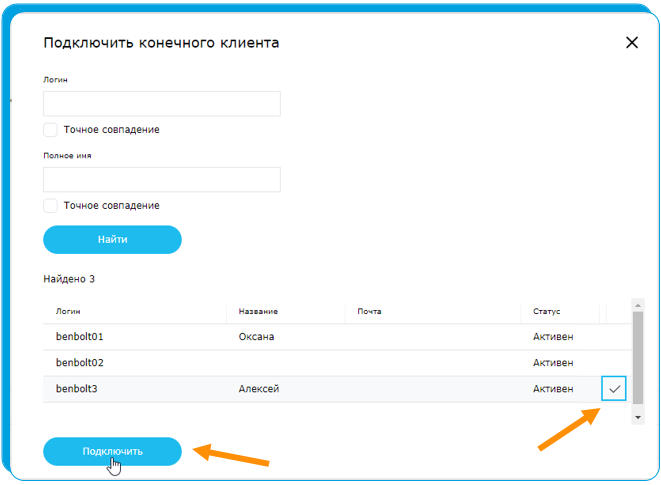Select the benbolt01 login entry

click(80, 337)
